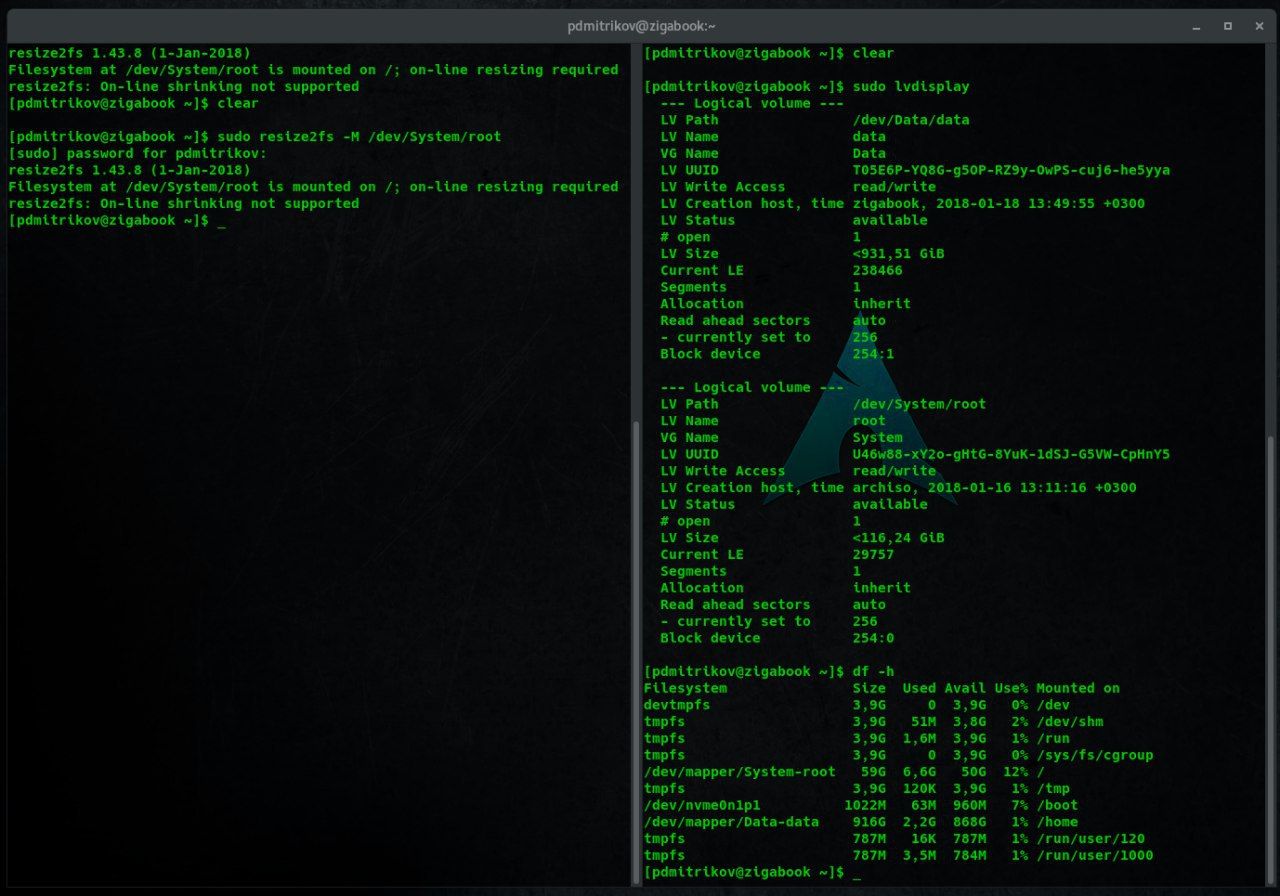Click the '/tmp' mount point
This screenshot has height=896, width=1280.
[x=1053, y=789]
